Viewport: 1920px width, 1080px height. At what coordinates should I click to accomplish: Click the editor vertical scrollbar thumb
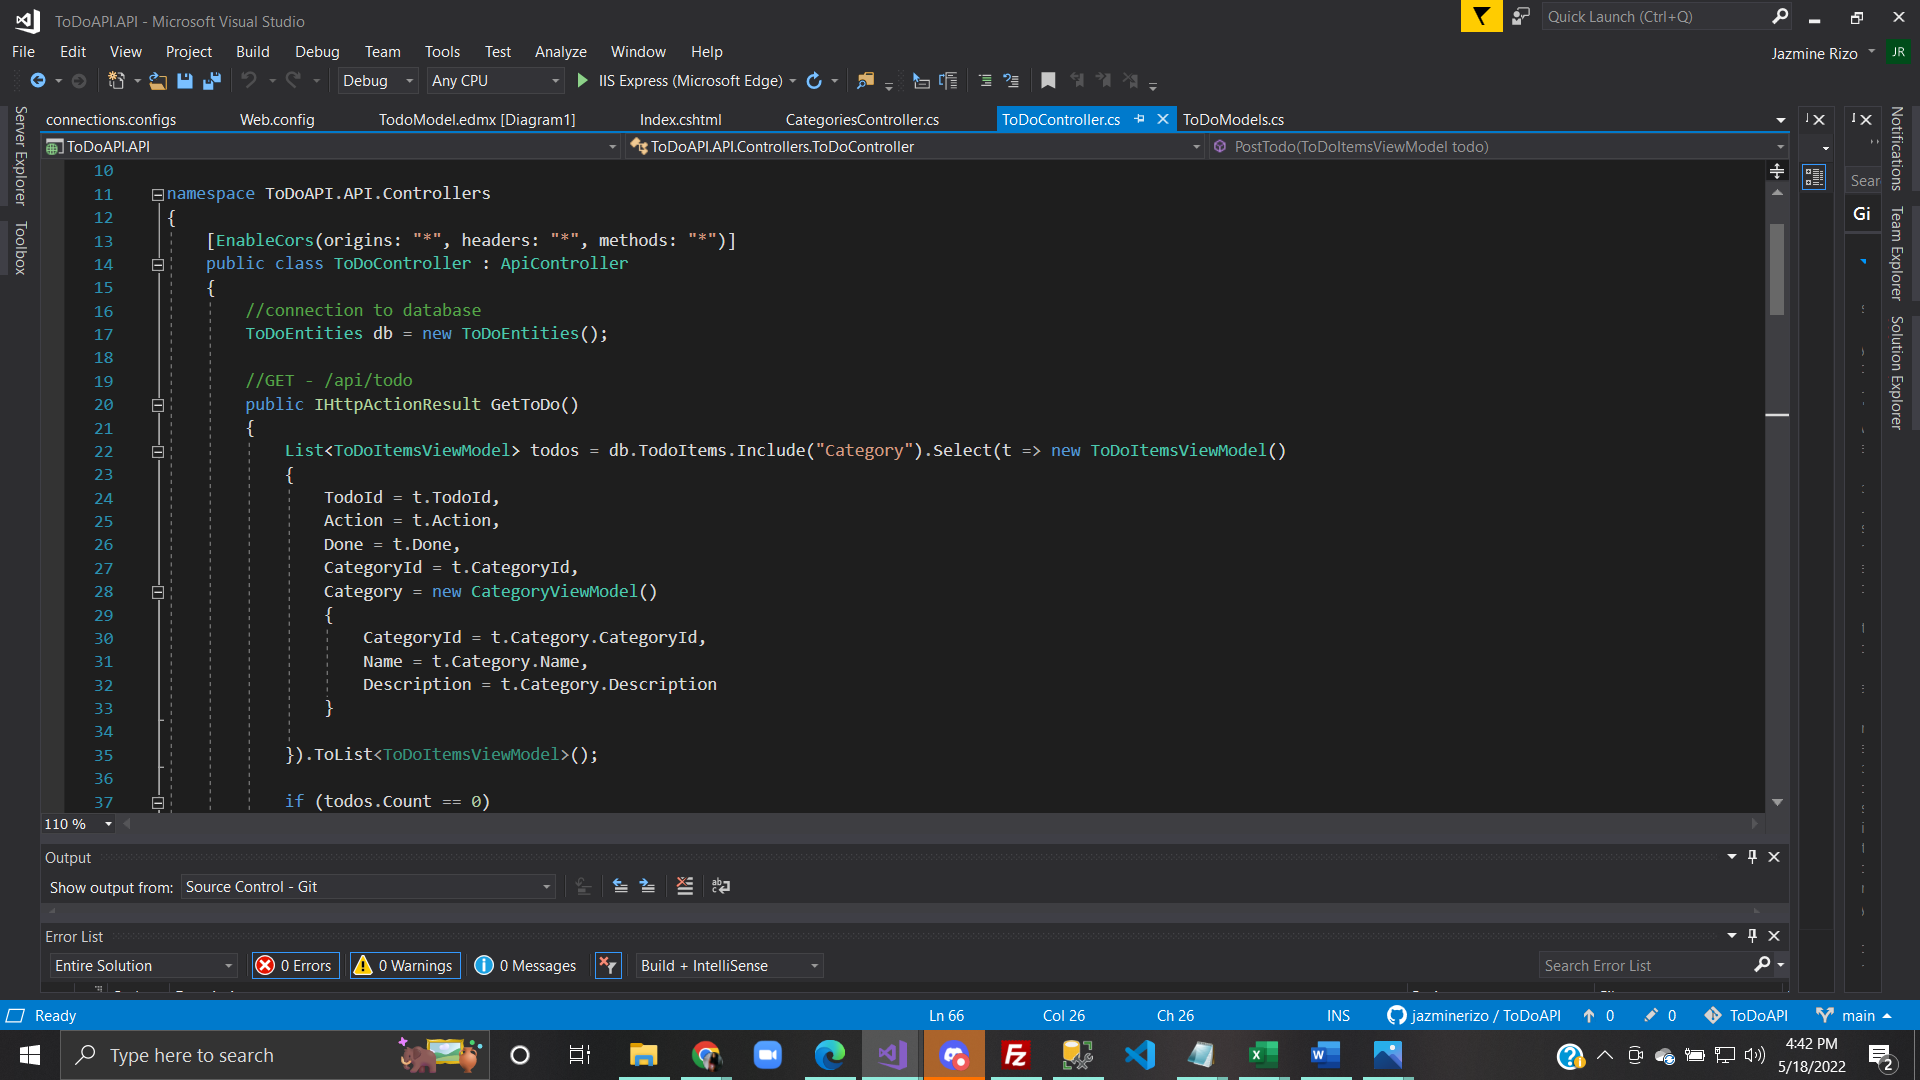click(x=1777, y=268)
